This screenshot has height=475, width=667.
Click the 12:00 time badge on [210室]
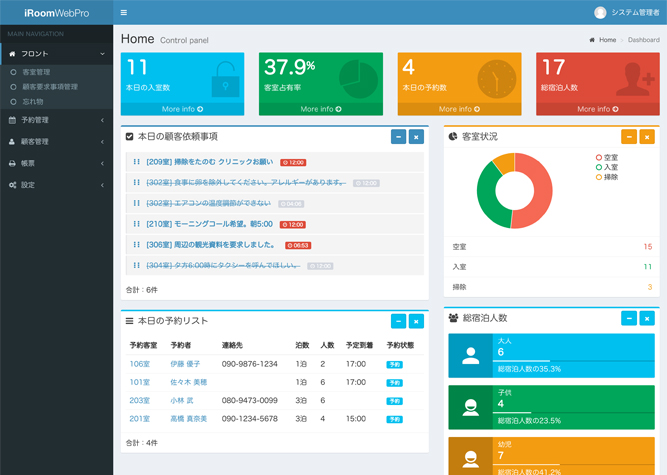pyautogui.click(x=293, y=225)
